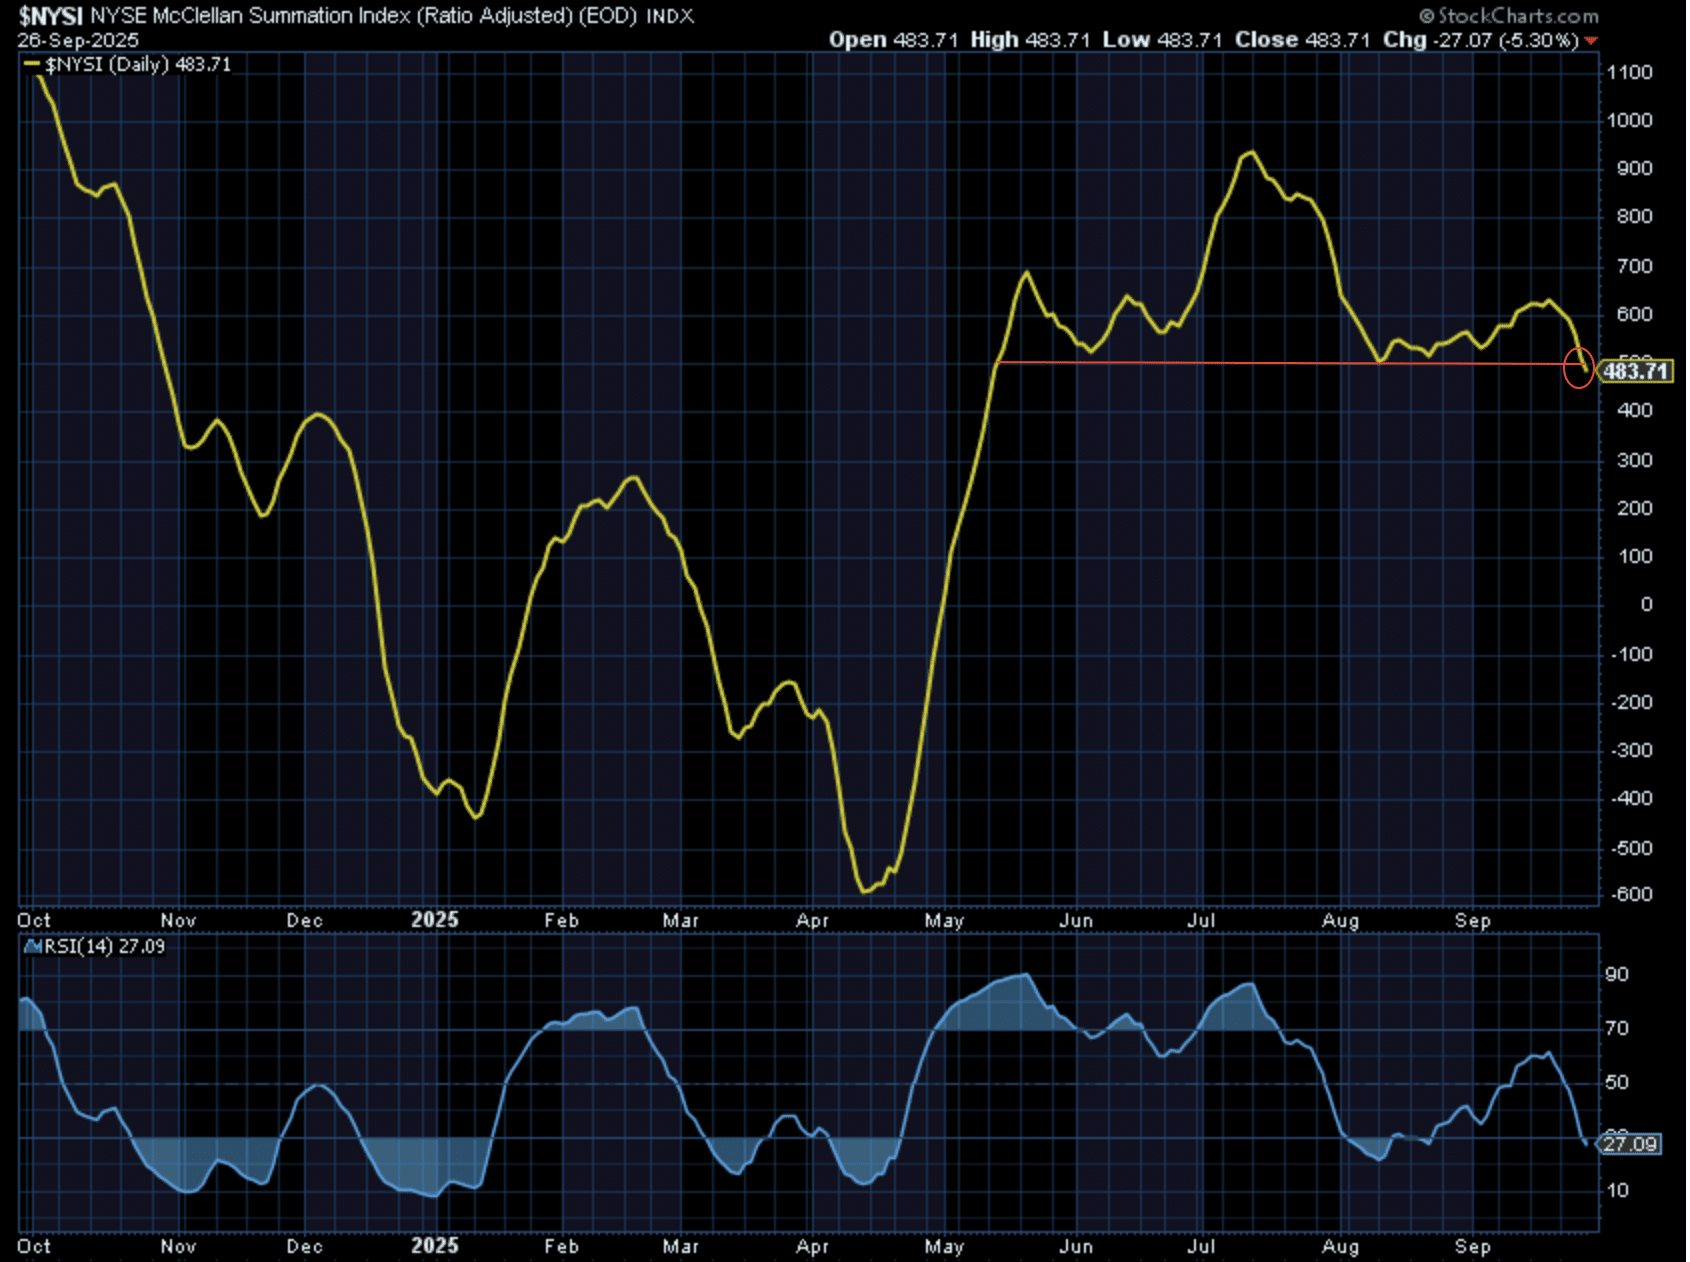This screenshot has width=1690, height=1262.
Task: Click the 2025 label on main chart axis
Action: point(434,919)
